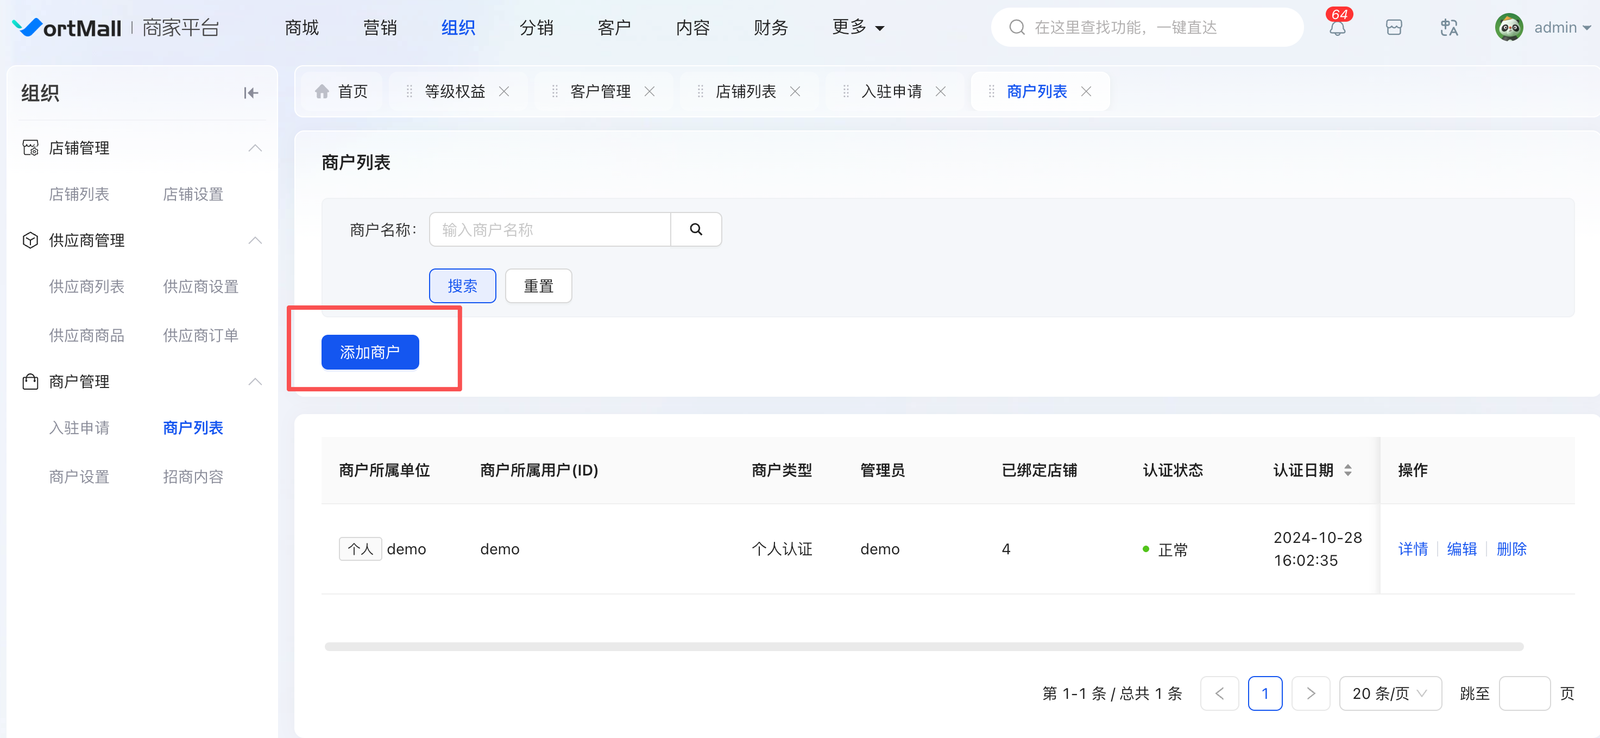The image size is (1600, 738).
Task: Click the horizontal table scrollbar
Action: (x=923, y=647)
